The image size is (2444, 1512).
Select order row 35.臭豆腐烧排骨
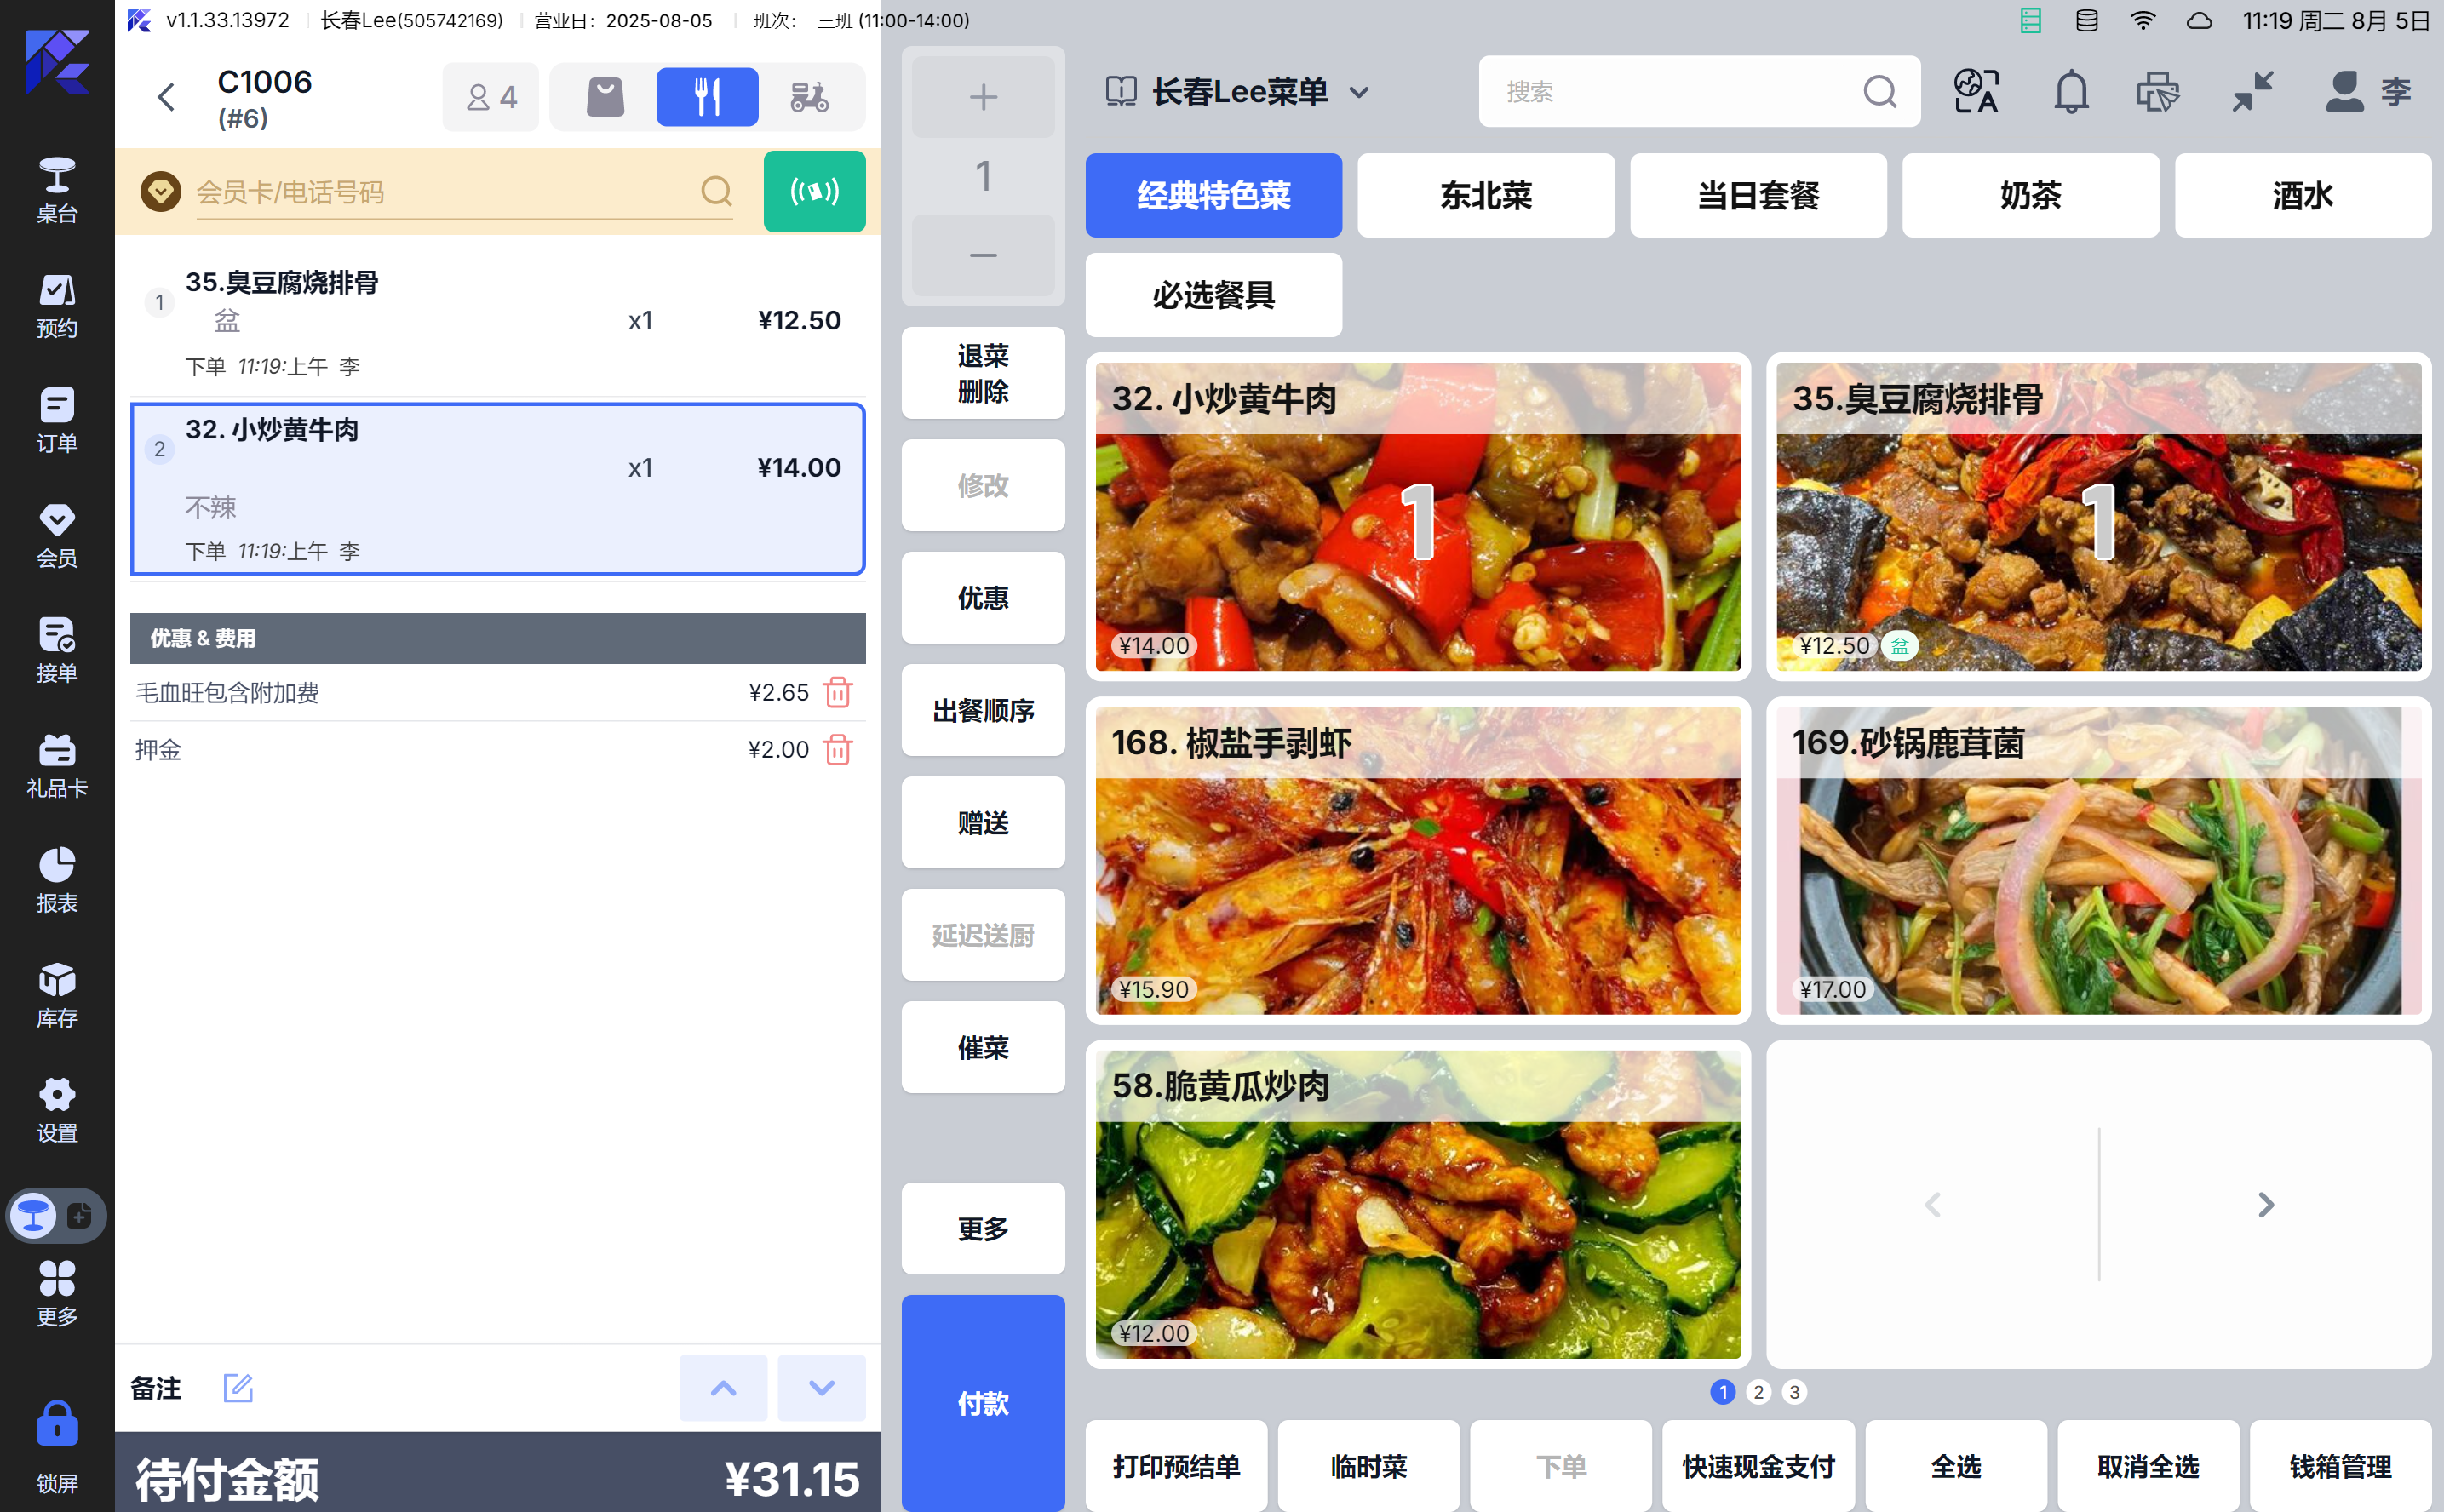click(x=497, y=322)
